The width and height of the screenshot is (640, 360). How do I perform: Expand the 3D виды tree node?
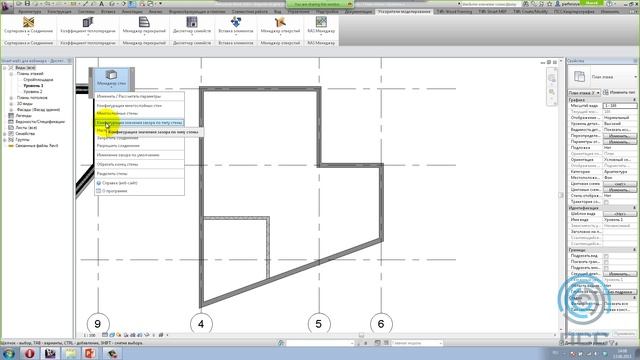tap(11, 104)
